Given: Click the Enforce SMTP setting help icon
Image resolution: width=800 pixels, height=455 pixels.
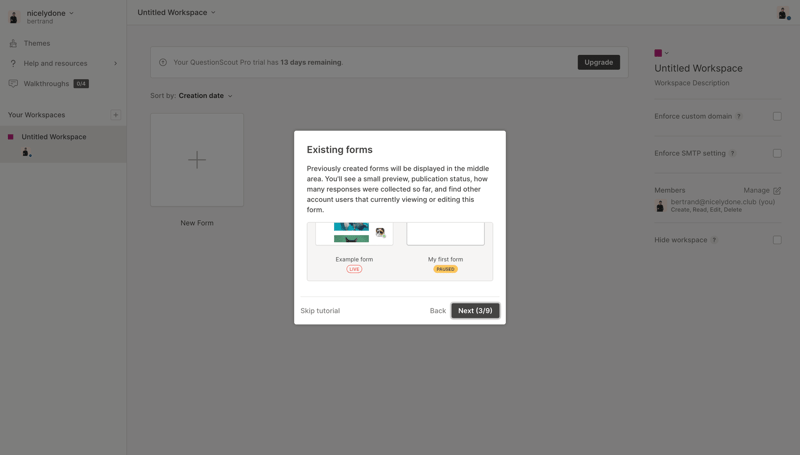Looking at the screenshot, I should coord(732,153).
